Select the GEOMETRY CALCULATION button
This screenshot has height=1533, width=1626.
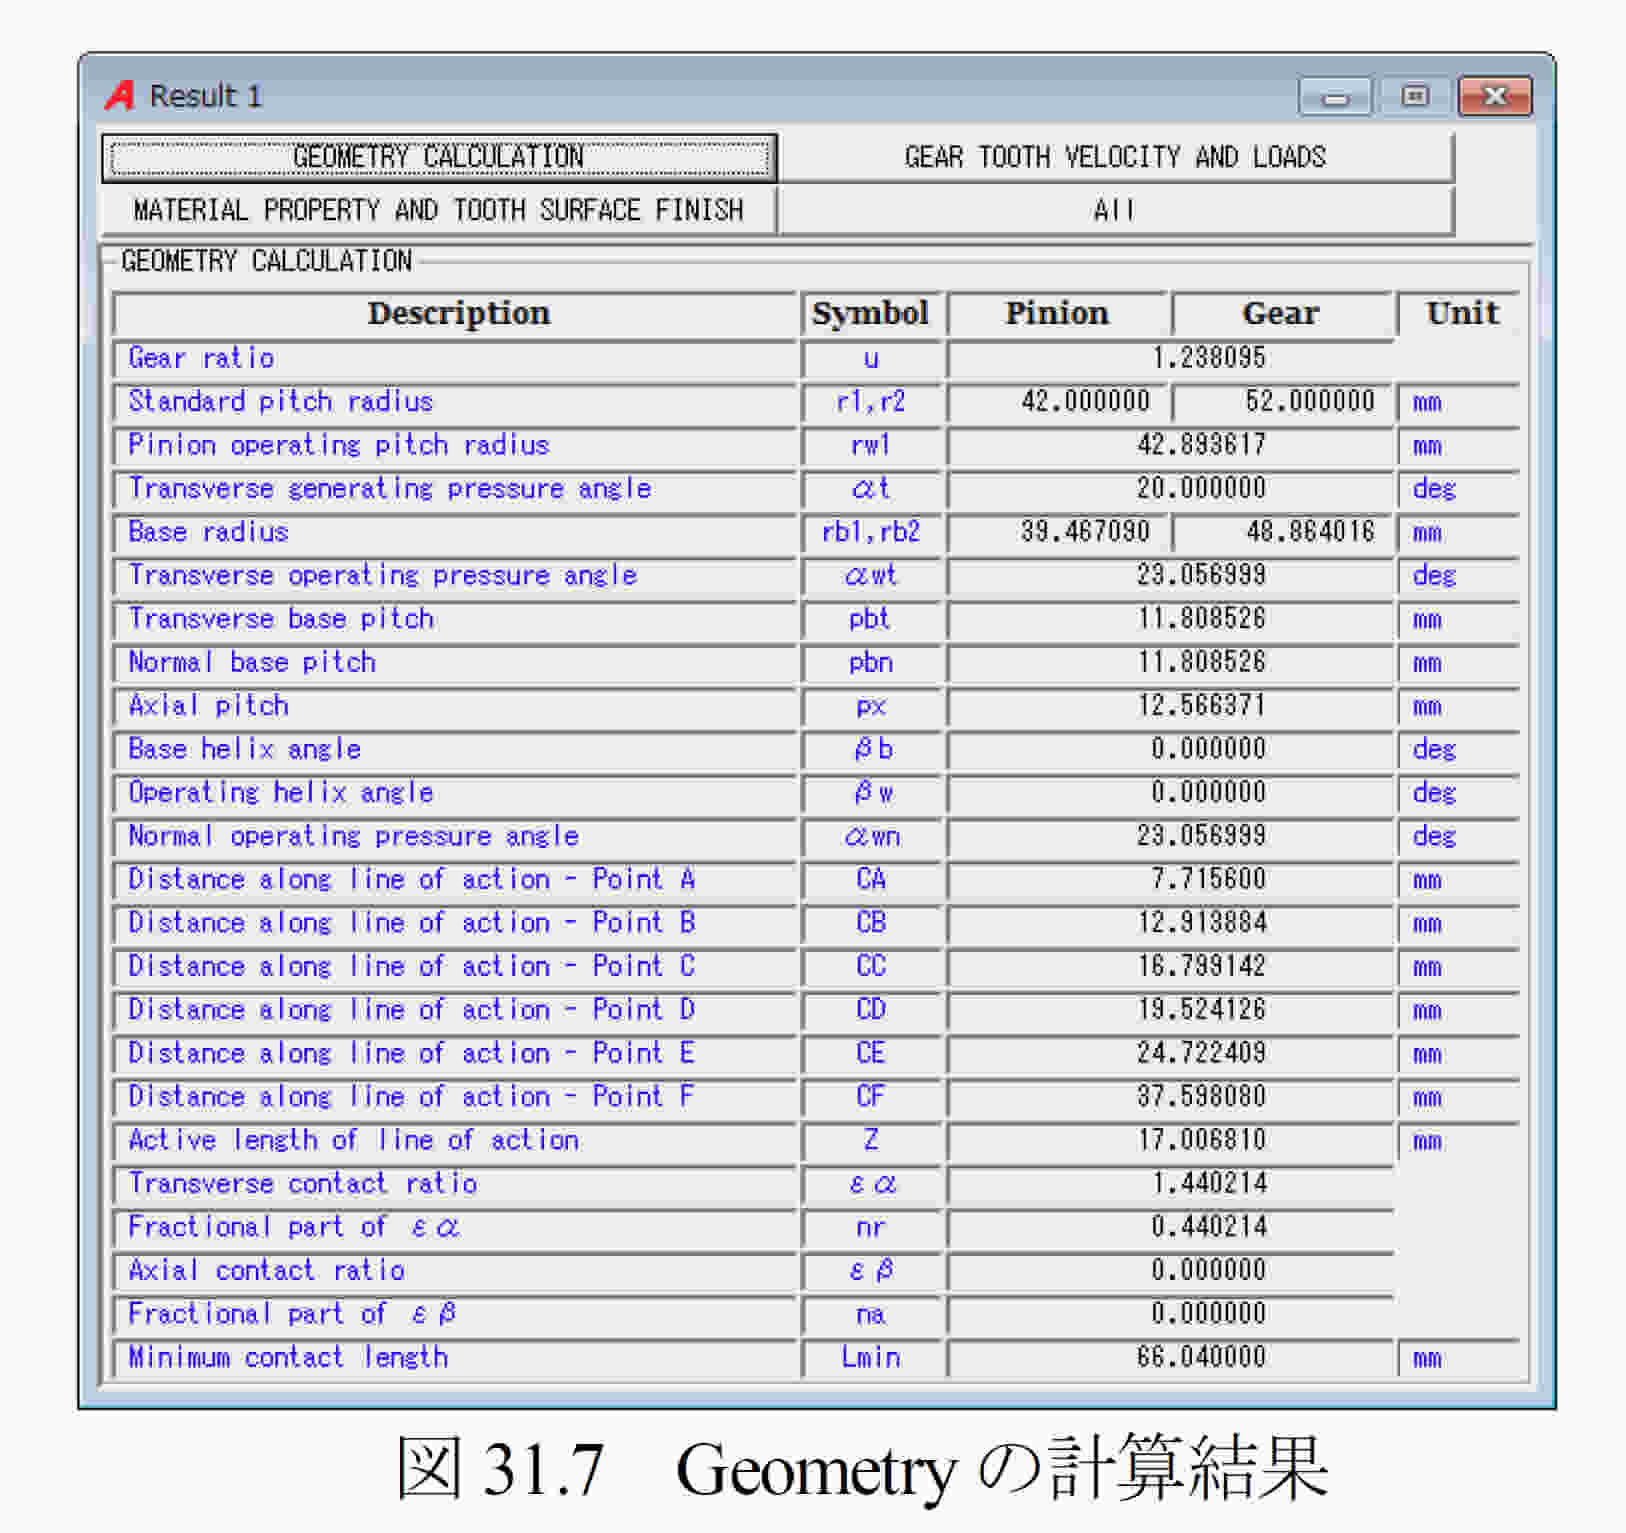439,158
